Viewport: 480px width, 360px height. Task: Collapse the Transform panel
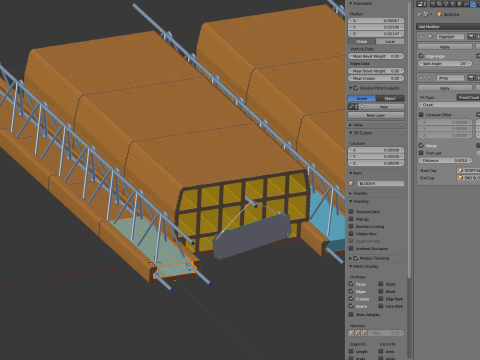point(351,3)
